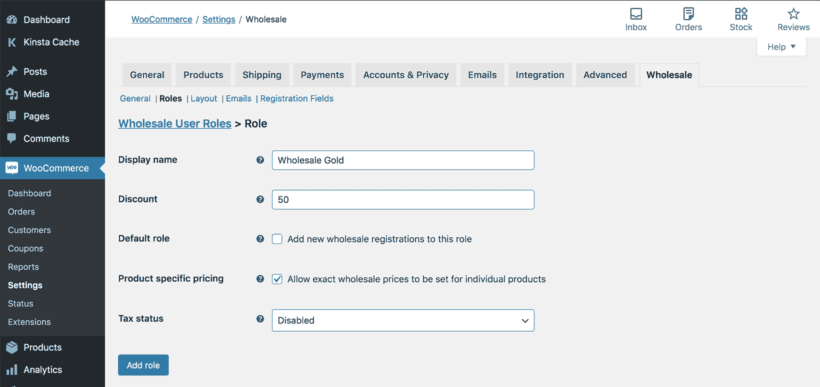
Task: Switch to the Shipping tab
Action: [262, 75]
